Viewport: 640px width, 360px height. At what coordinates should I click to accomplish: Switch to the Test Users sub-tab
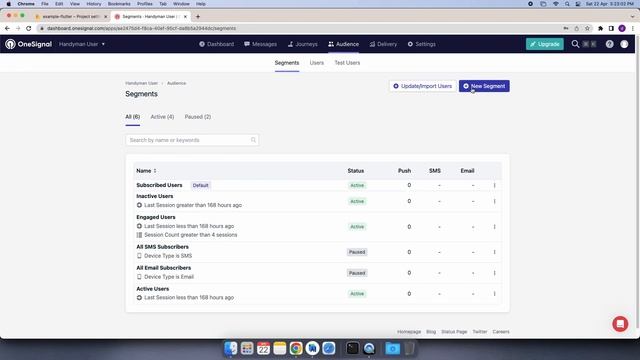[x=347, y=63]
